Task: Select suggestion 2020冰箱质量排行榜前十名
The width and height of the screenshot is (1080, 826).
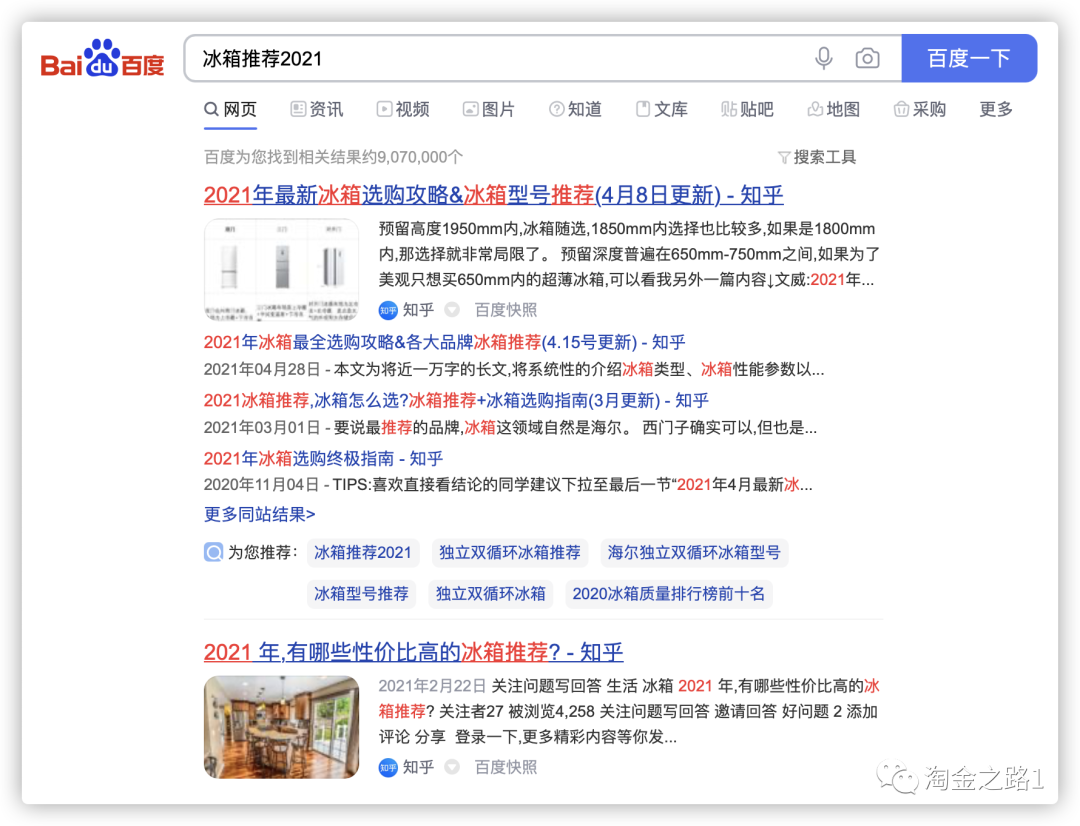Action: [x=669, y=595]
